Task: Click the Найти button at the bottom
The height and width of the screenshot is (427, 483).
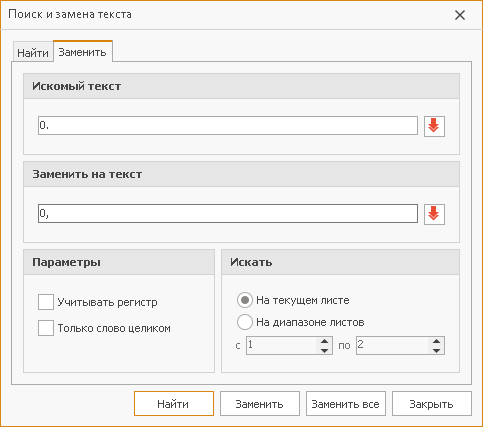Action: point(174,404)
